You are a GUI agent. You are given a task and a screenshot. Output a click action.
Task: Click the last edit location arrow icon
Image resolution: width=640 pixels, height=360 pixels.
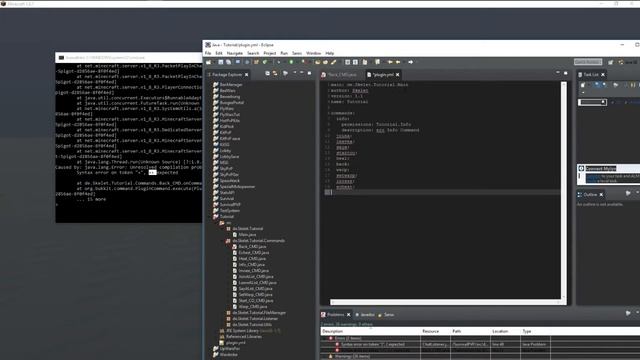click(390, 62)
